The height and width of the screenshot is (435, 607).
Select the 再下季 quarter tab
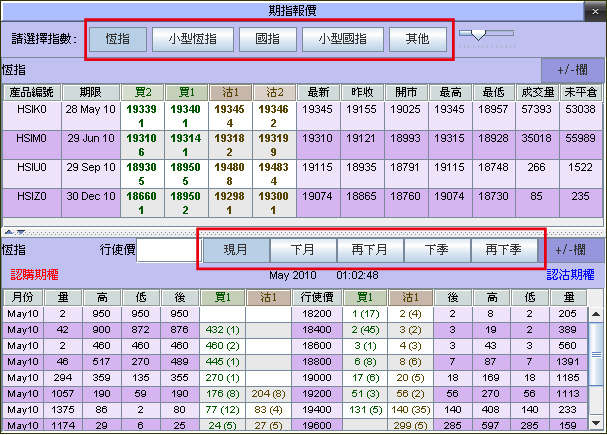point(504,250)
